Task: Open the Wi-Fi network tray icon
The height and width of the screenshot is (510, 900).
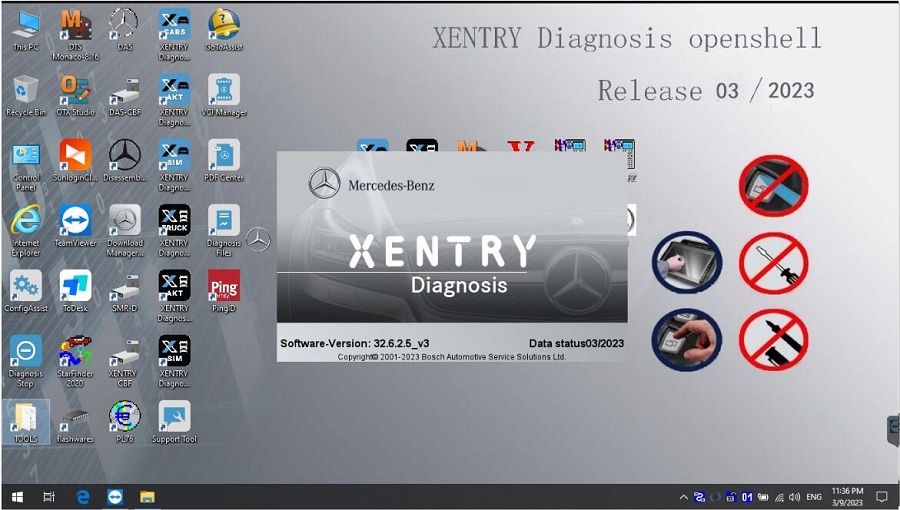Action: pyautogui.click(x=779, y=497)
